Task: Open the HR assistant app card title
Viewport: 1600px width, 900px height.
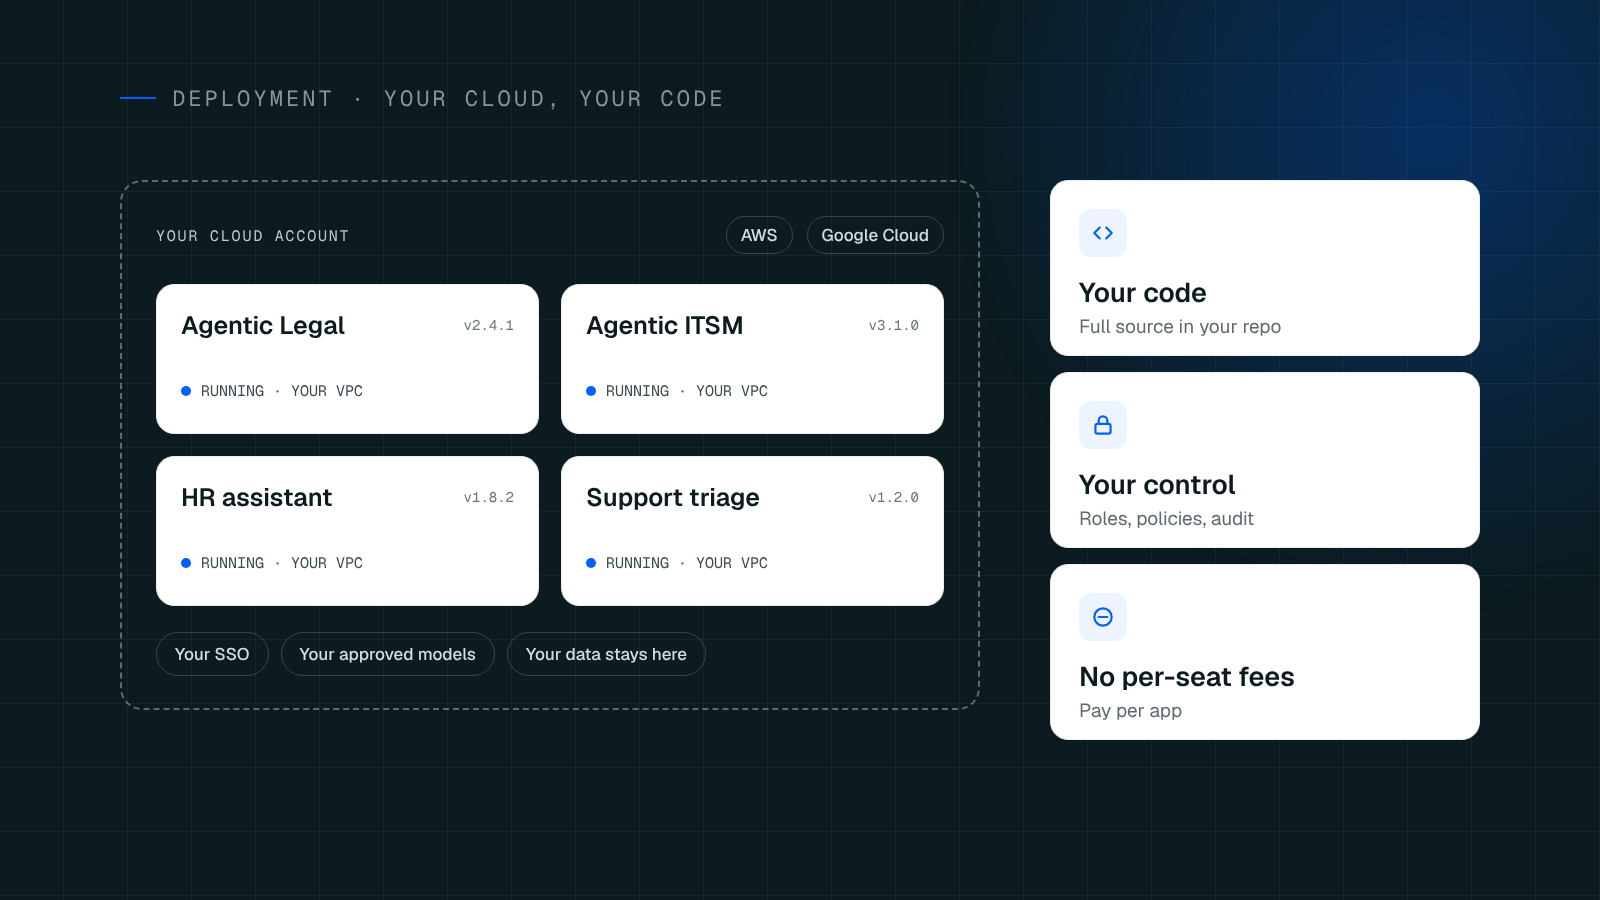Action: [x=257, y=498]
